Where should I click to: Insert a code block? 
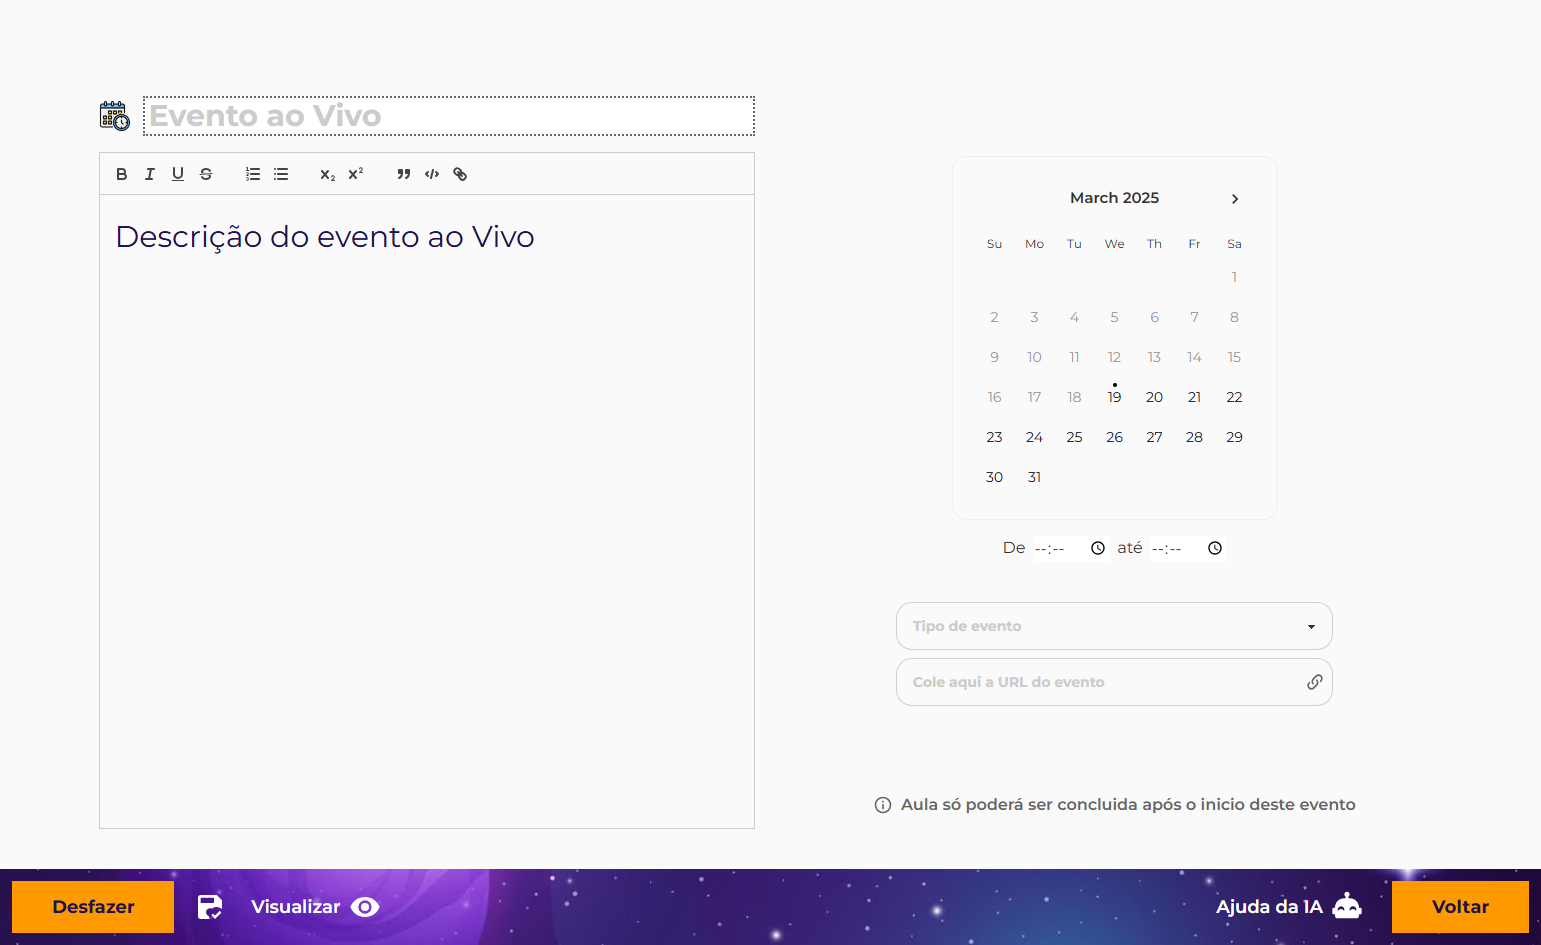click(432, 174)
